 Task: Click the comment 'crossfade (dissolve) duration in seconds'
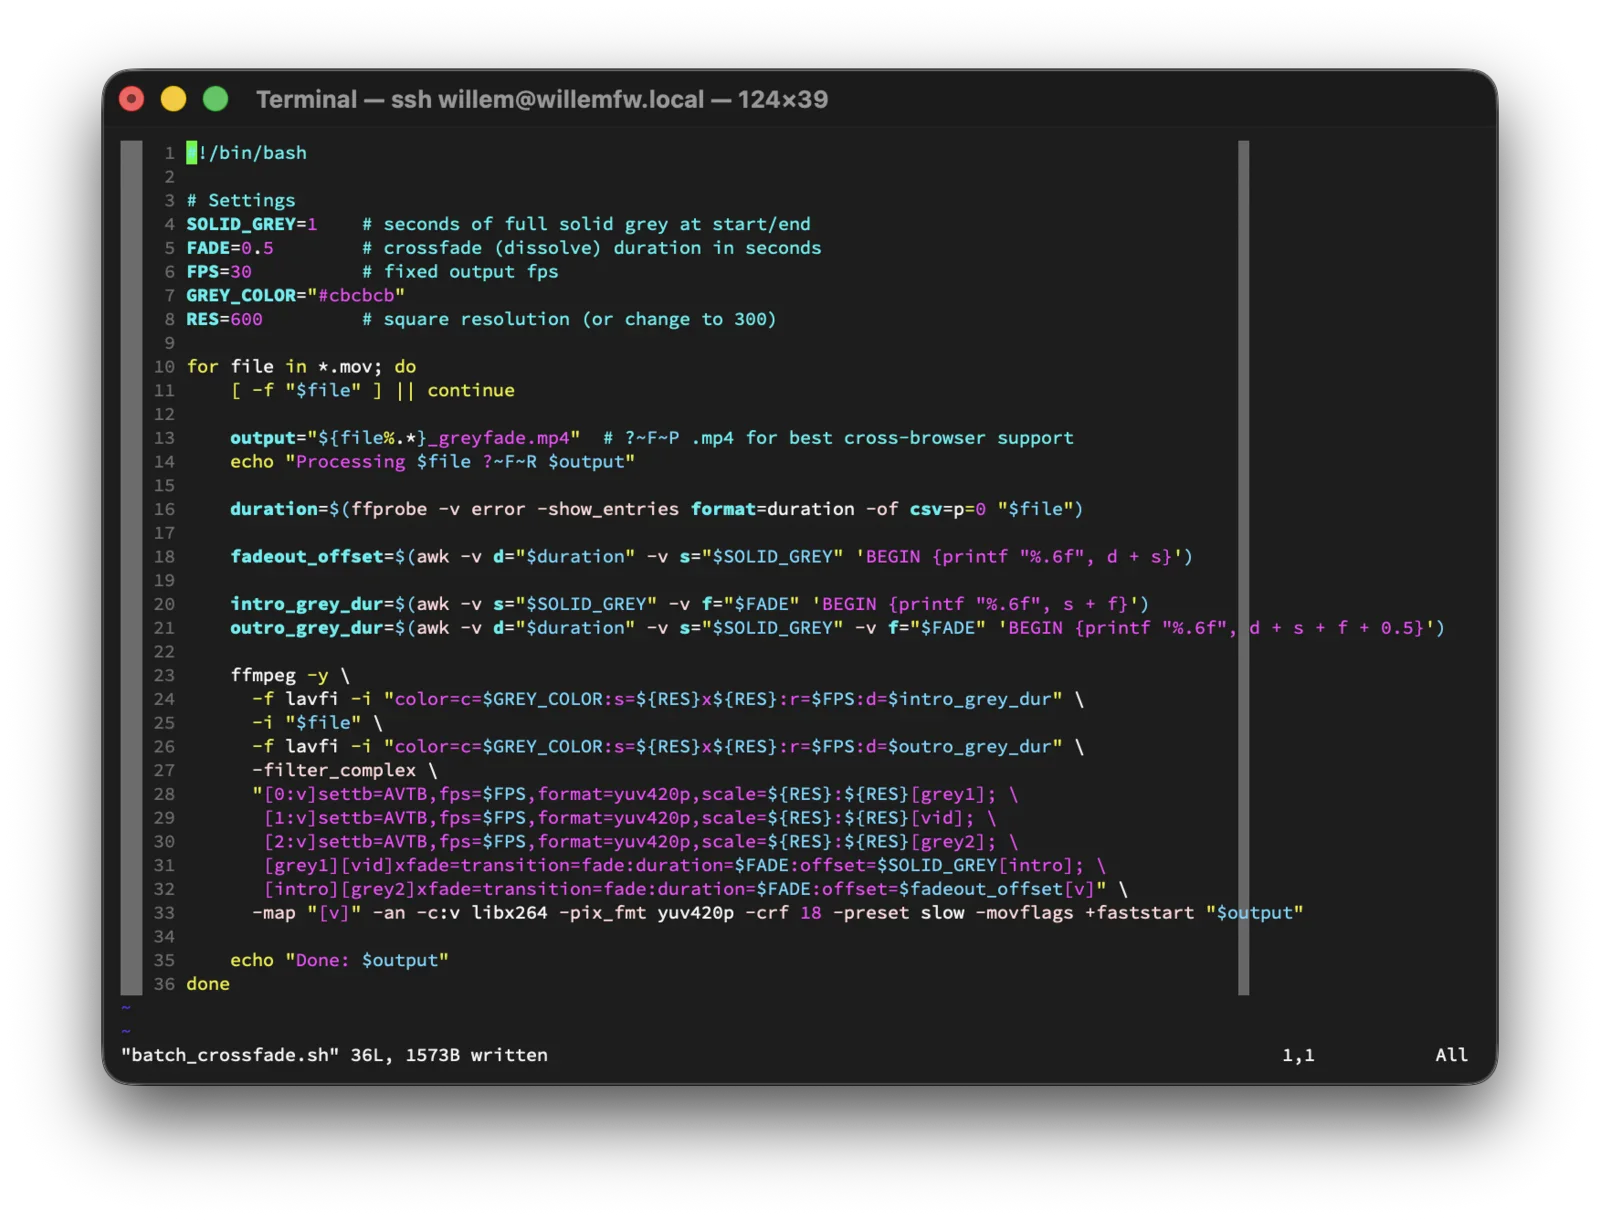603,248
